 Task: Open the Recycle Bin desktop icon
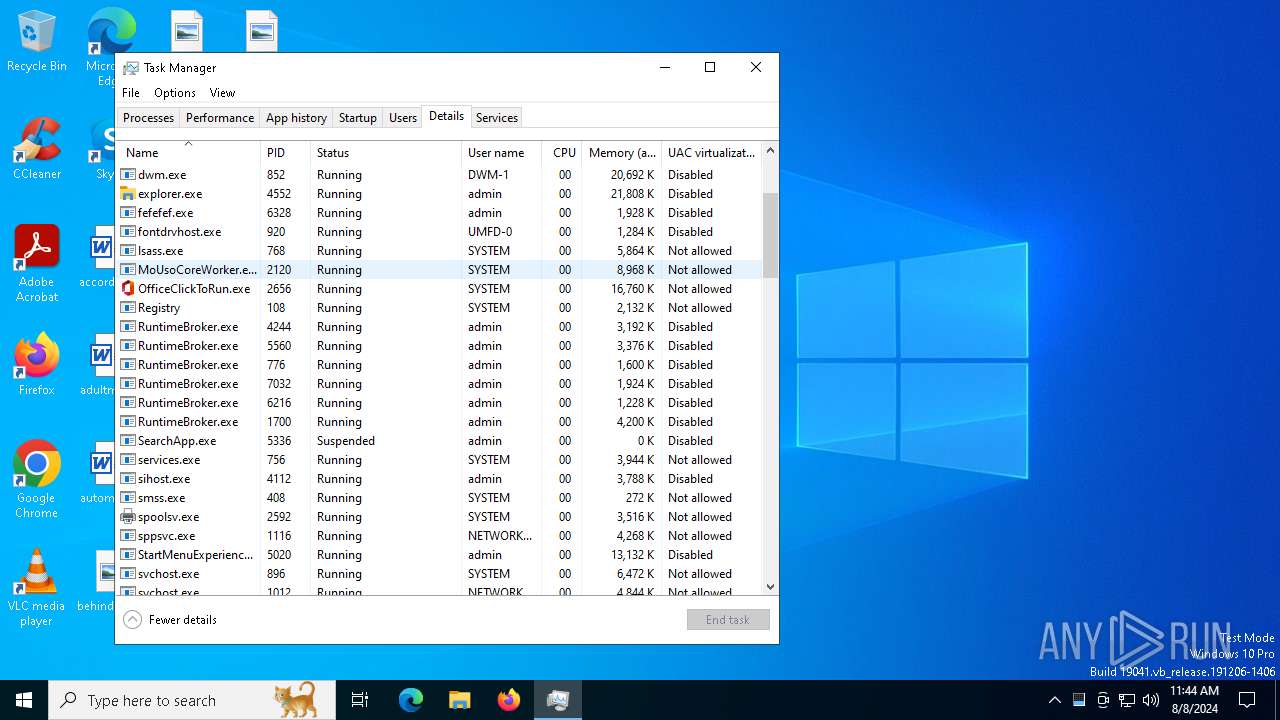click(x=37, y=42)
